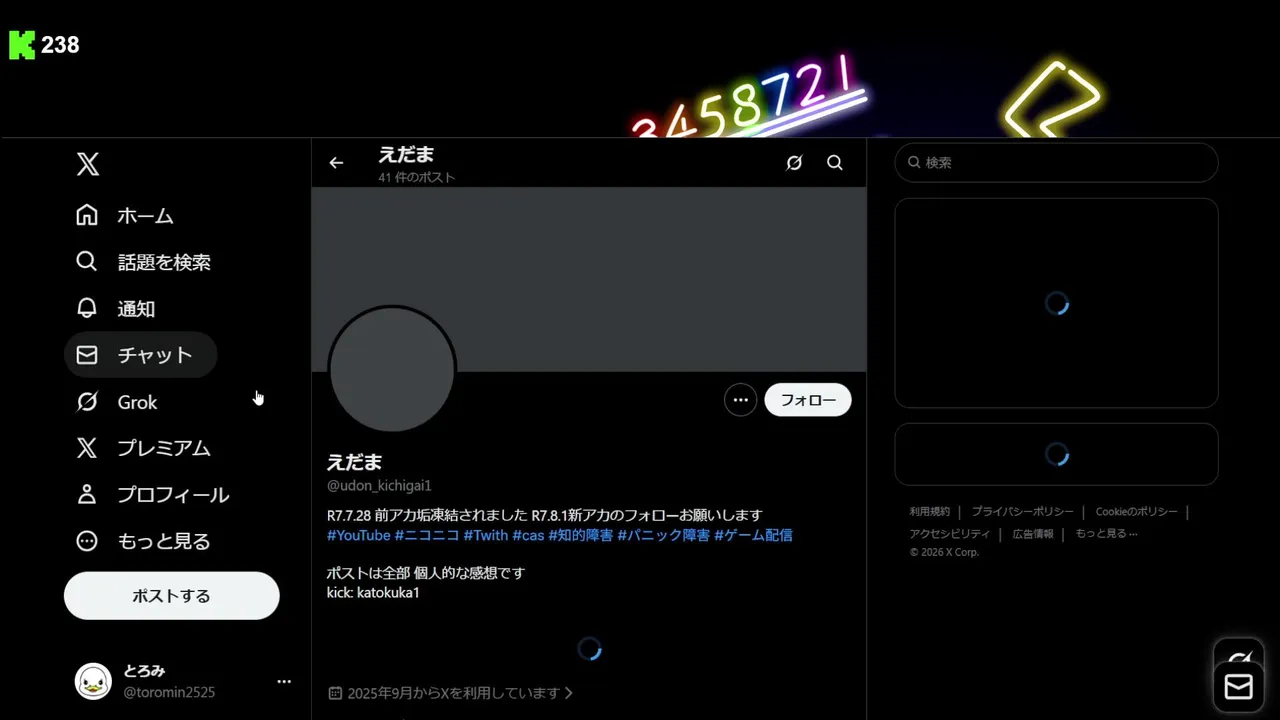Open account menu dots beside とろみ

284,681
